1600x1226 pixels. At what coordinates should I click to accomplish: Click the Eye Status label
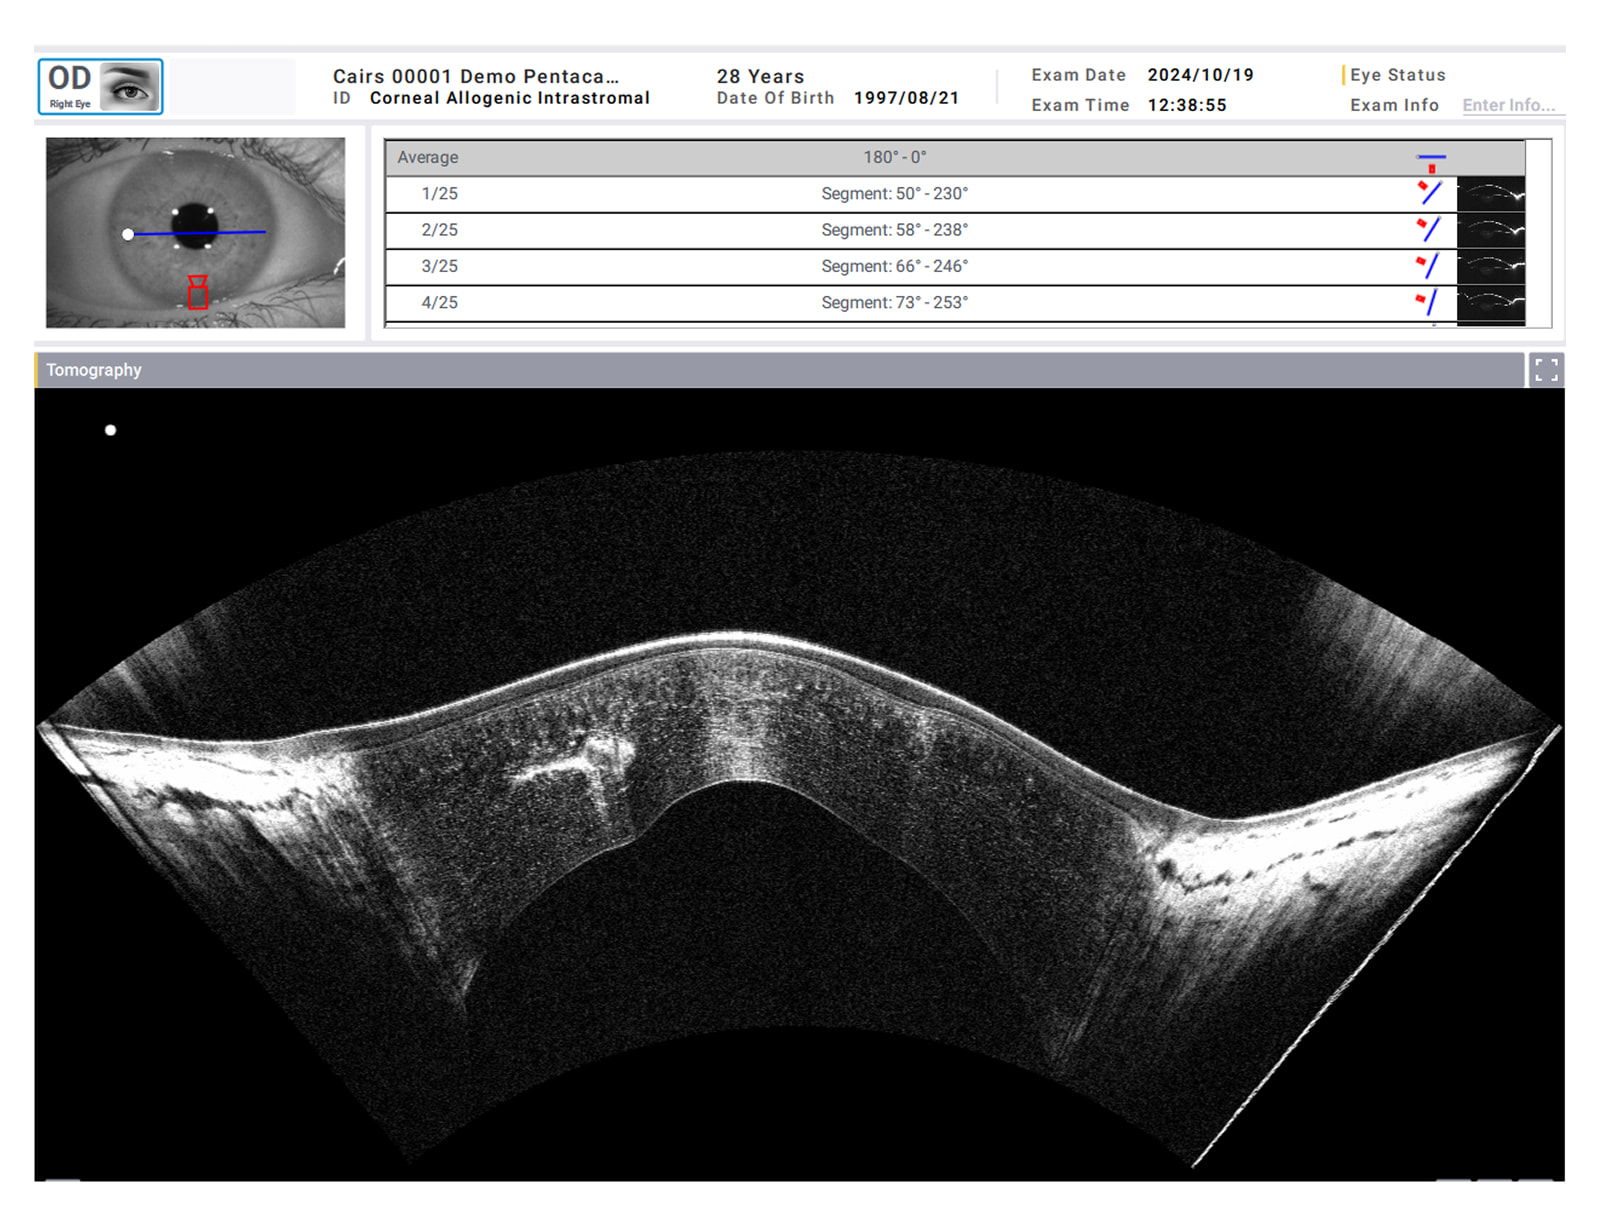[1397, 75]
